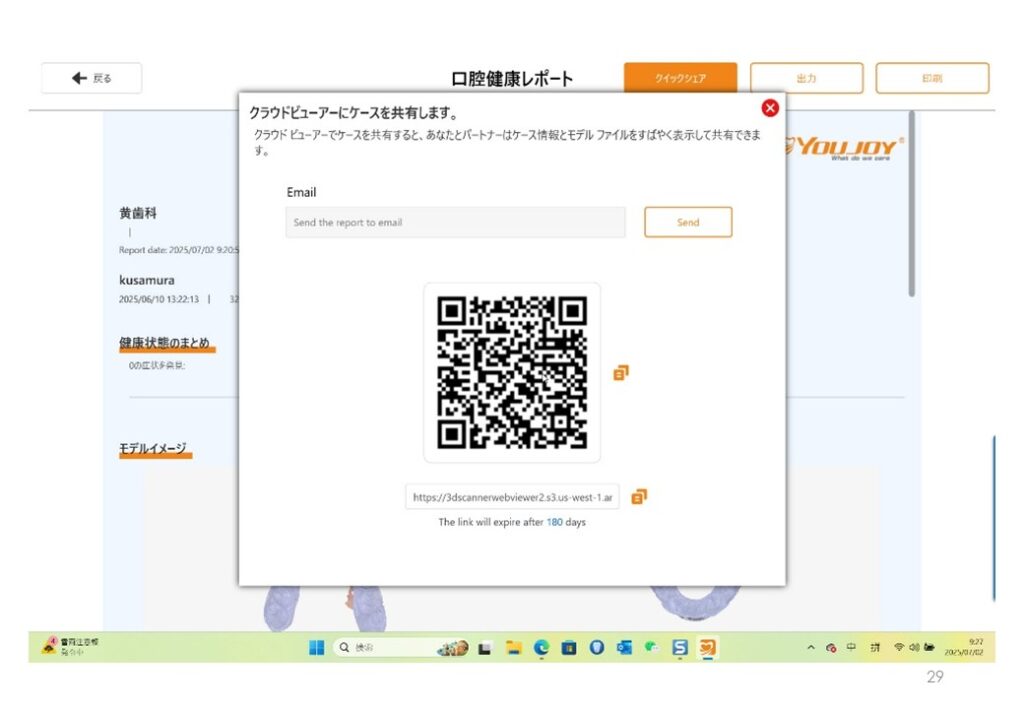Click the email address input field
This screenshot has width=1024, height=709.
455,222
